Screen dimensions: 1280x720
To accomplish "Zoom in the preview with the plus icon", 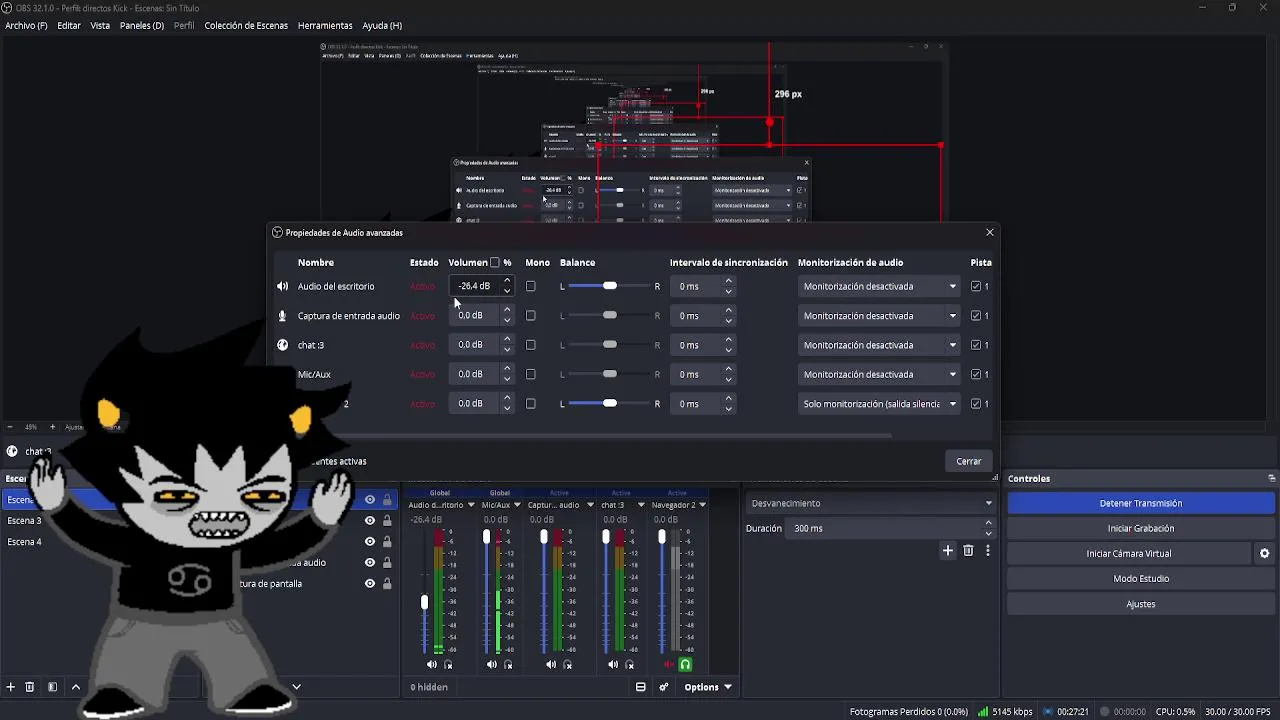I will 53,427.
